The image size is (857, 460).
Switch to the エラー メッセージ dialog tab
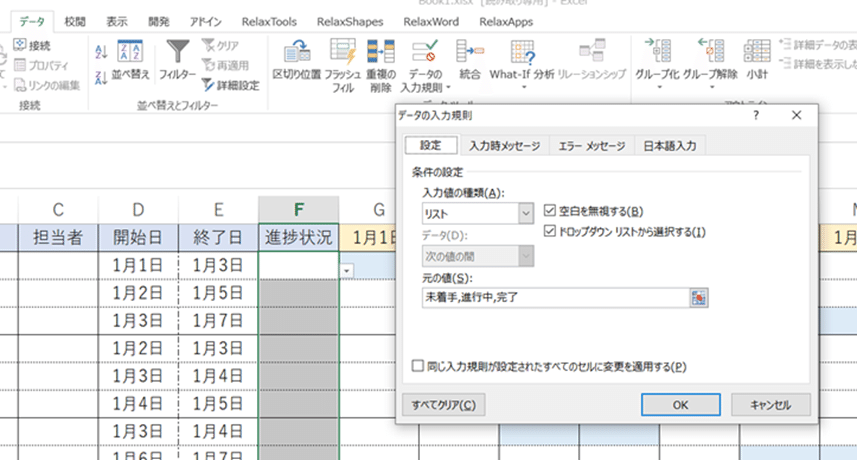pyautogui.click(x=591, y=146)
